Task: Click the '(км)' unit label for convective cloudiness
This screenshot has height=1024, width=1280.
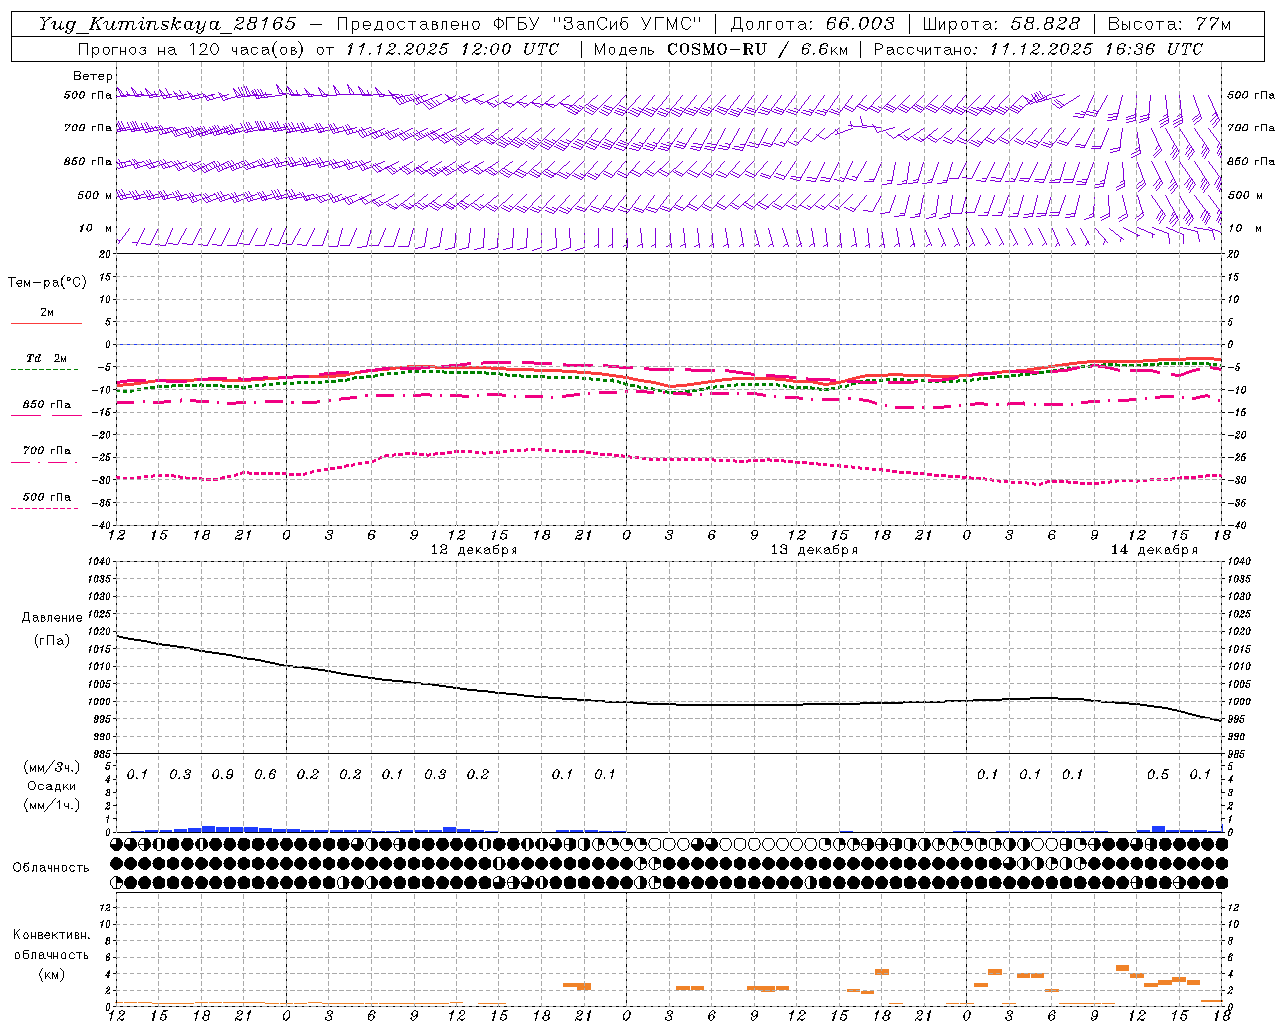Action: coord(51,974)
